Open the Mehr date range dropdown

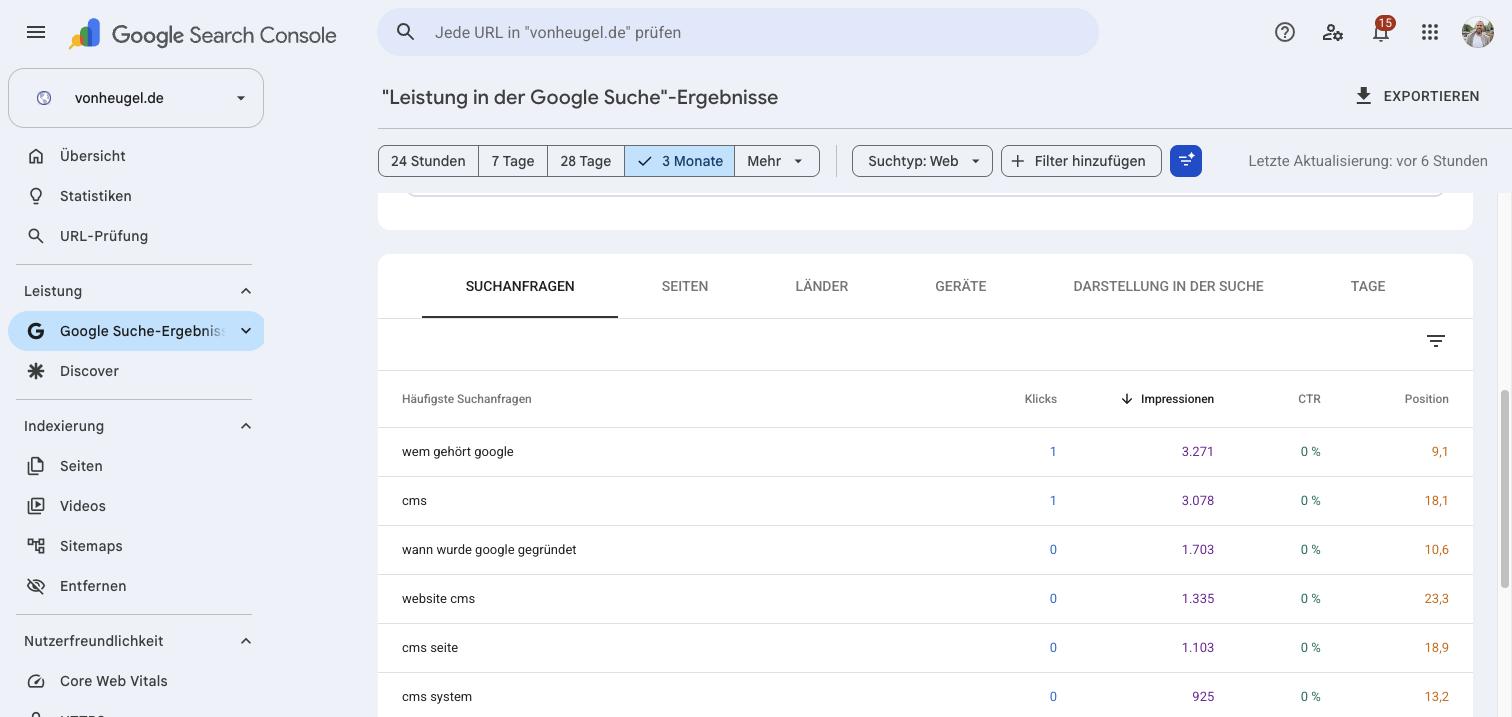777,161
